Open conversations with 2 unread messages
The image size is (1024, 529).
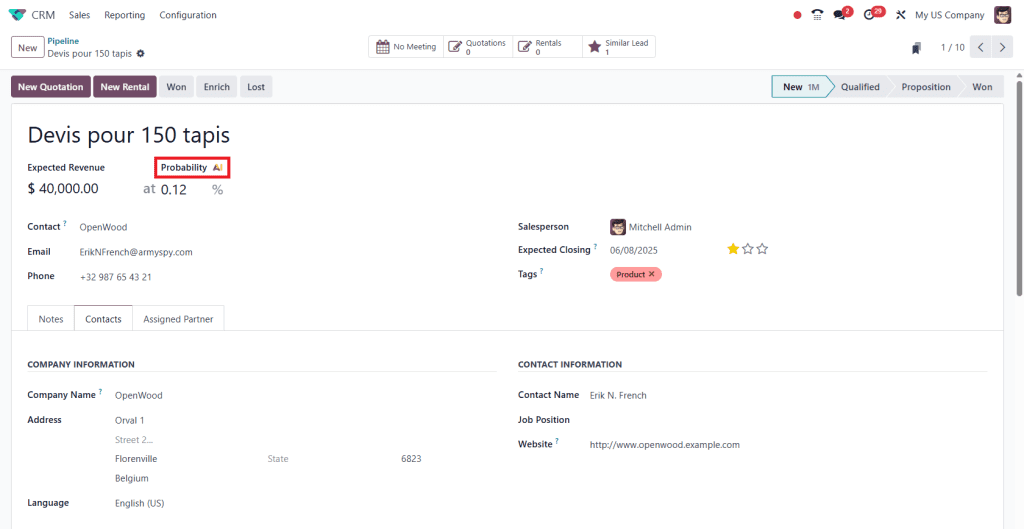click(841, 15)
